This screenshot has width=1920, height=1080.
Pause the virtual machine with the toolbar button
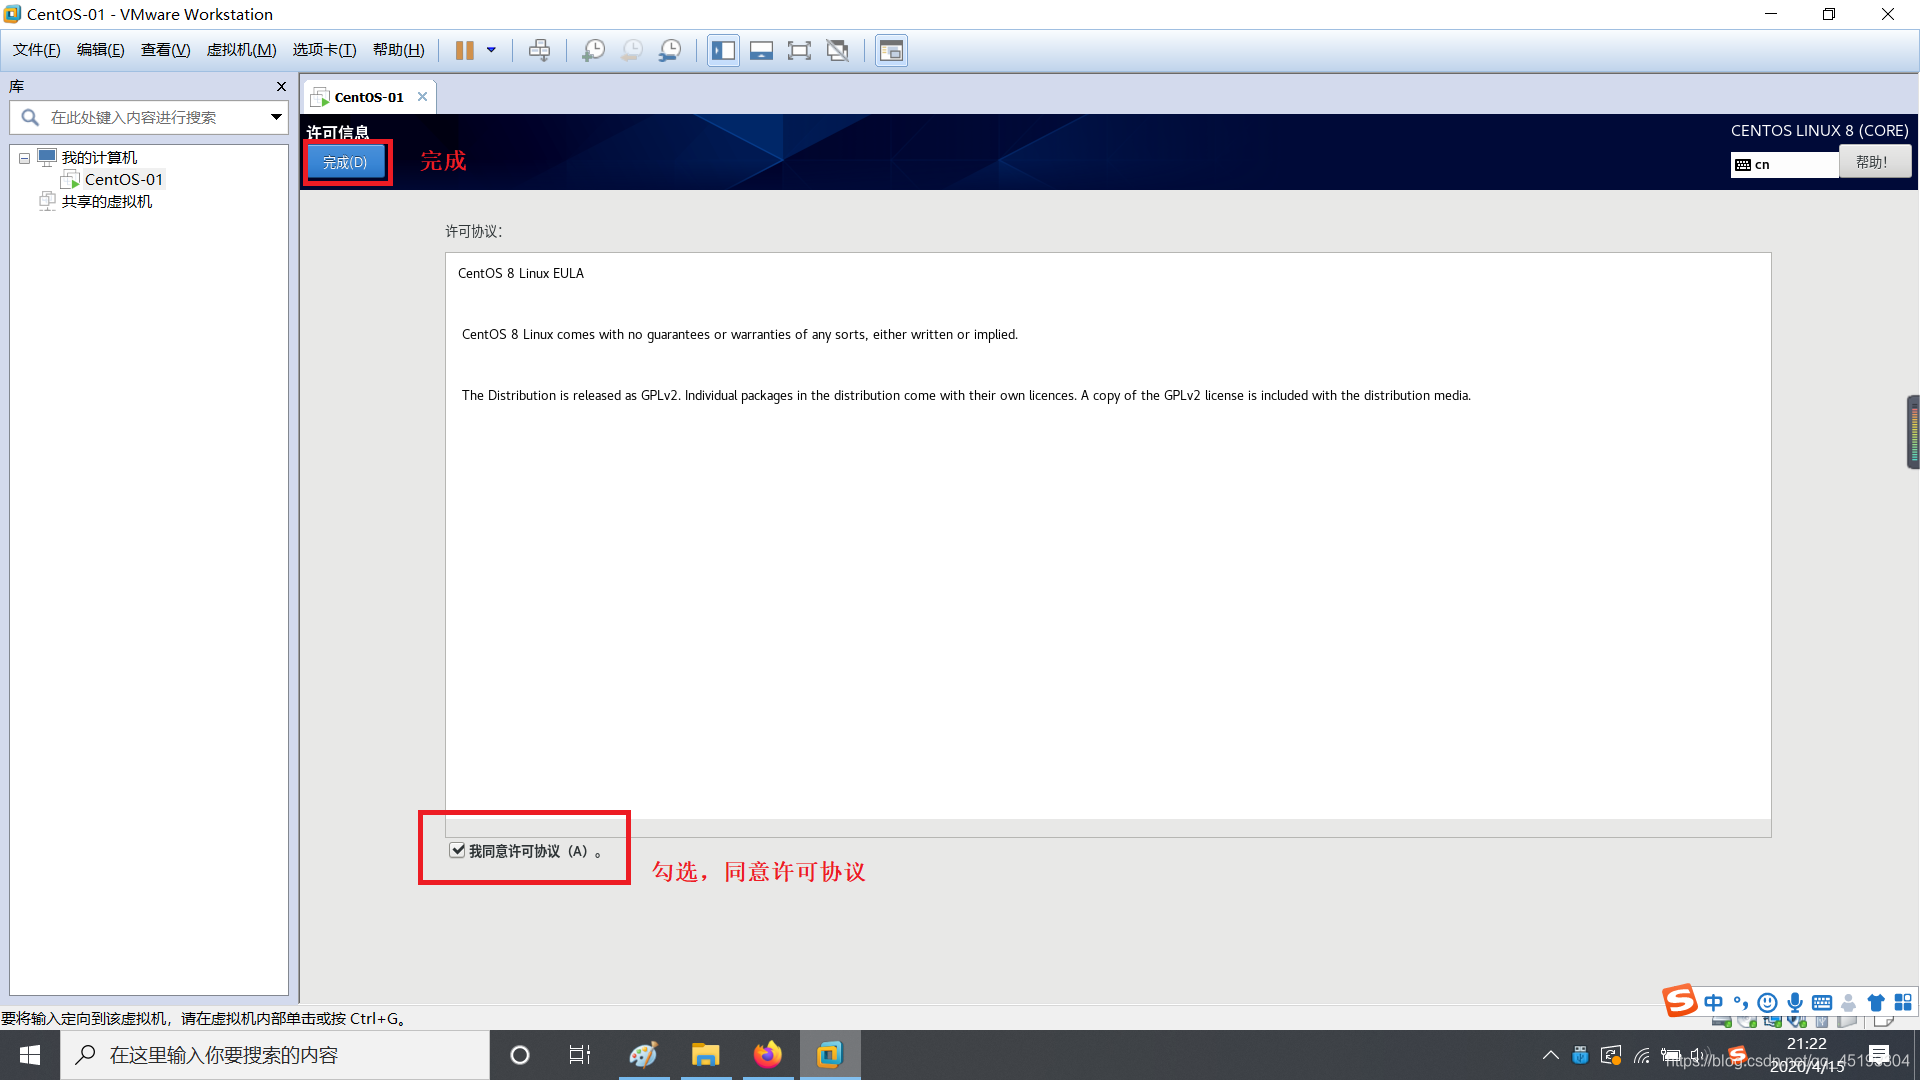click(x=464, y=50)
